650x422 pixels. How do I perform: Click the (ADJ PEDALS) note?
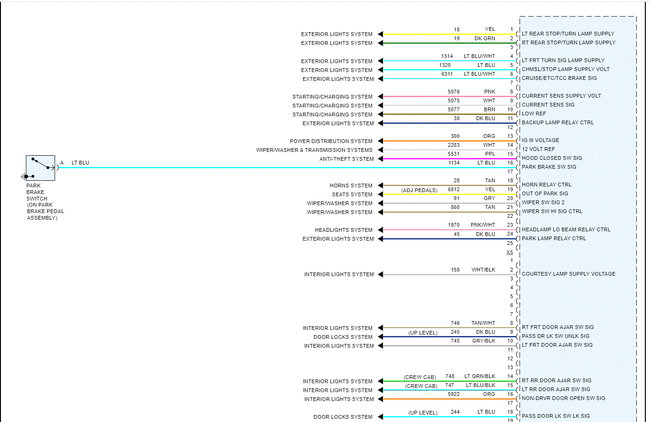(x=419, y=190)
